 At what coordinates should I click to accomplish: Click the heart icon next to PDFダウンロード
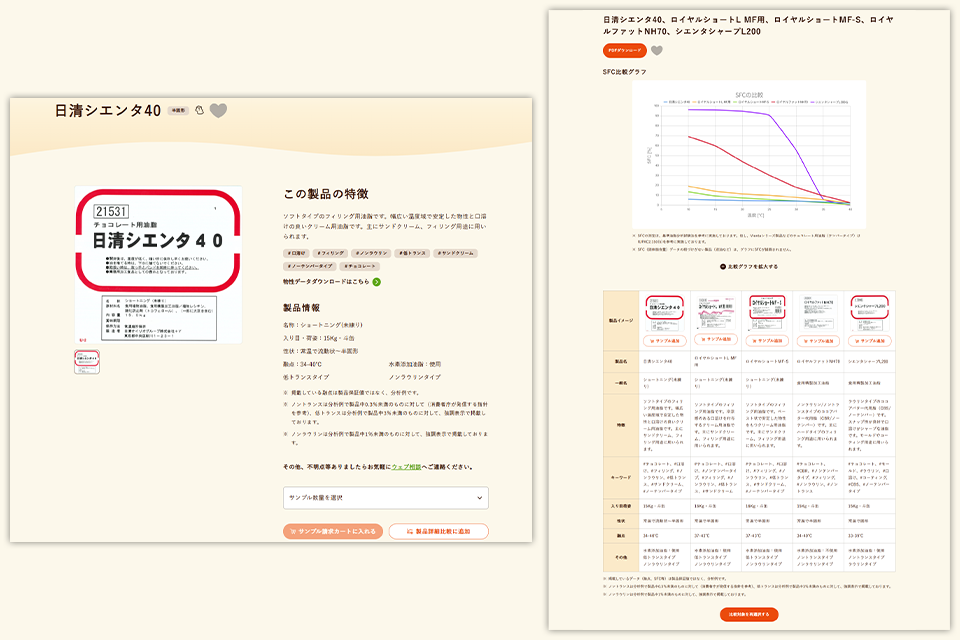(x=657, y=51)
